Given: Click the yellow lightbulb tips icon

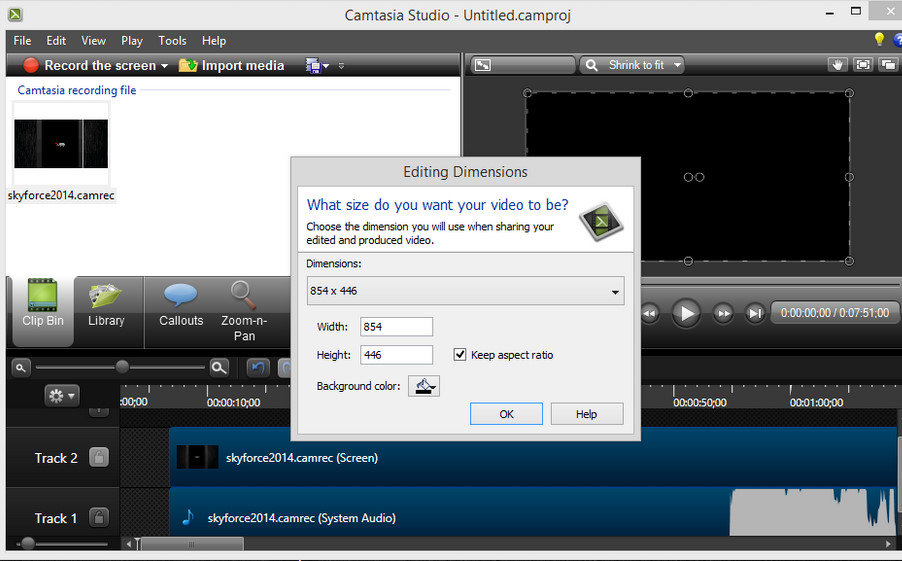Looking at the screenshot, I should point(879,39).
